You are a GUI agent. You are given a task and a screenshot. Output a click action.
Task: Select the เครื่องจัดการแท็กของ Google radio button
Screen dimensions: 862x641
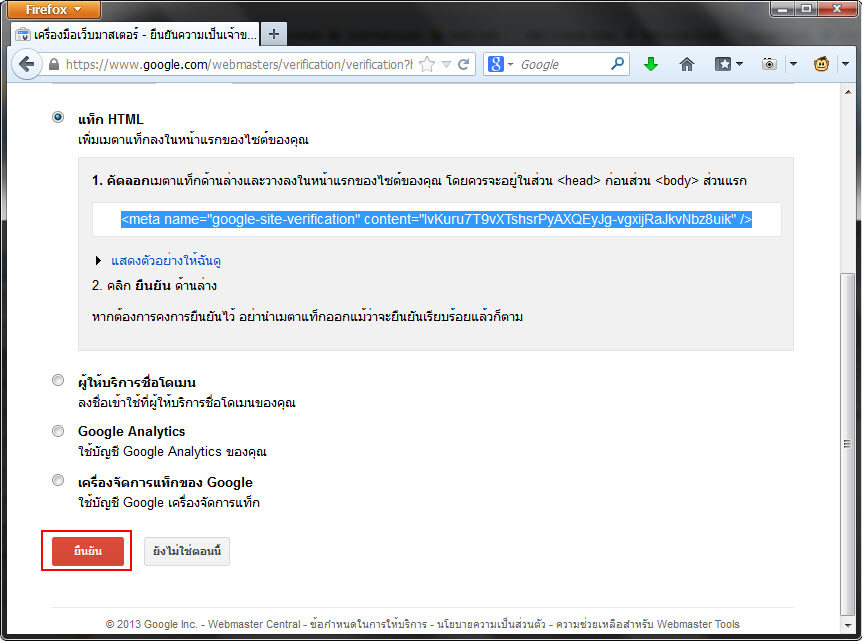click(x=58, y=480)
